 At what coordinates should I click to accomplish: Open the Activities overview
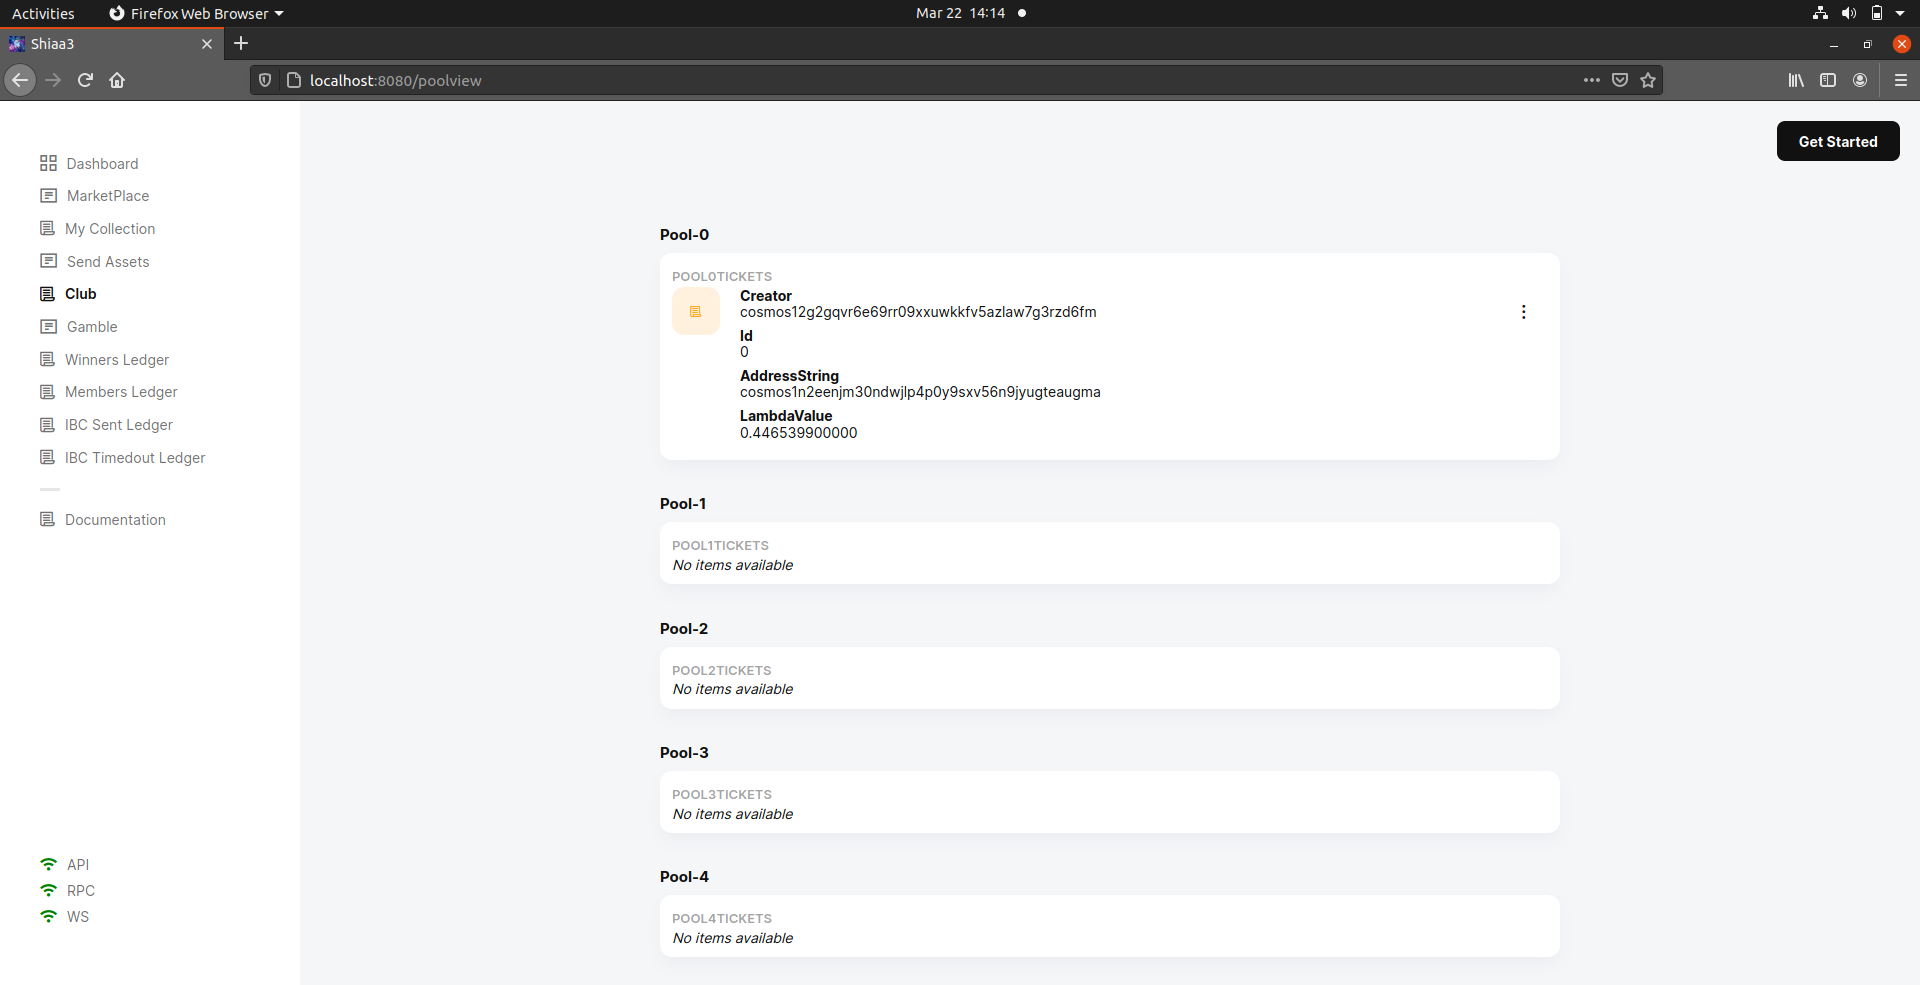(x=43, y=13)
